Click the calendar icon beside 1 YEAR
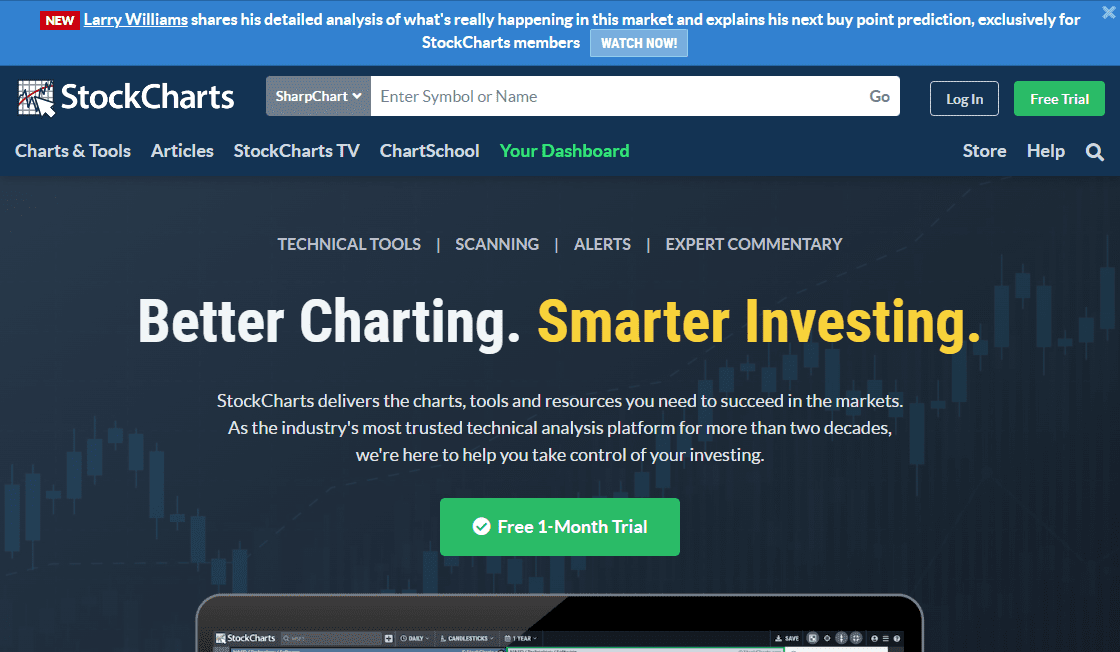The image size is (1120, 652). (508, 638)
